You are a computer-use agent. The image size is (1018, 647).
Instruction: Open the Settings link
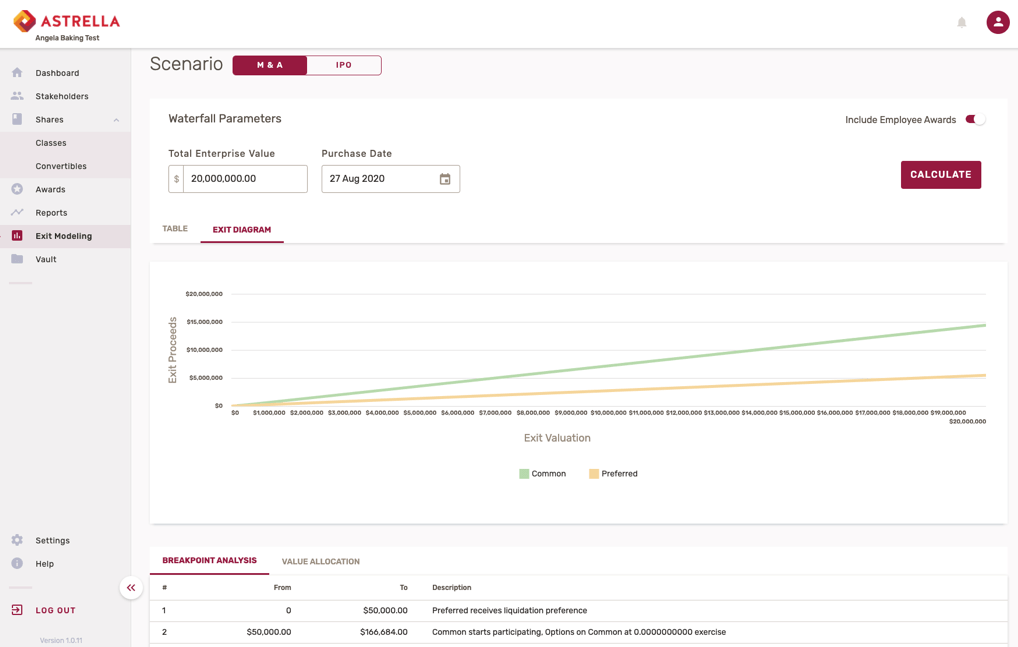[53, 541]
